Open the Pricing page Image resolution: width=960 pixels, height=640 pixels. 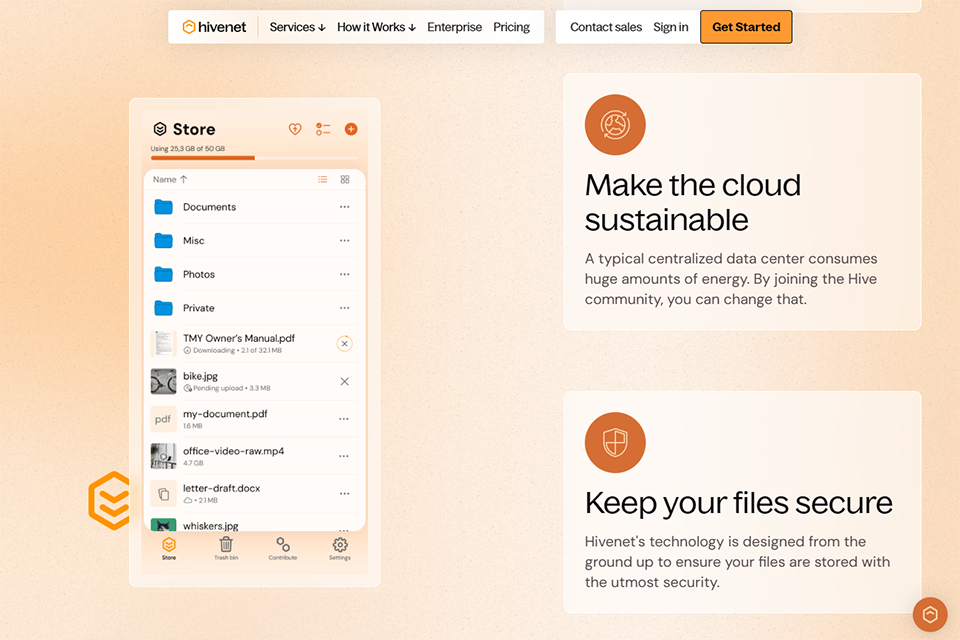point(511,27)
